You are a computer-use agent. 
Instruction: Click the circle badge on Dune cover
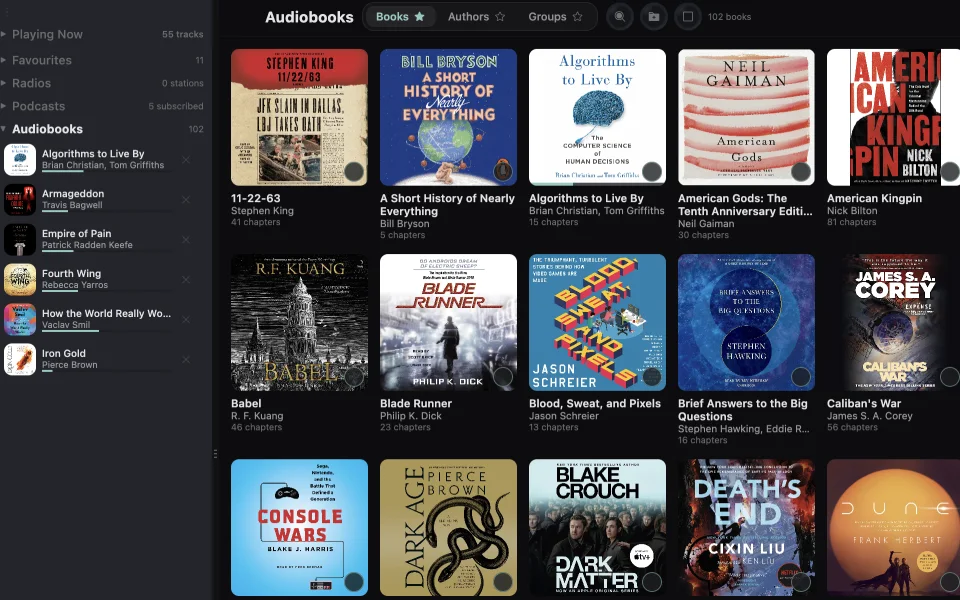tap(950, 582)
